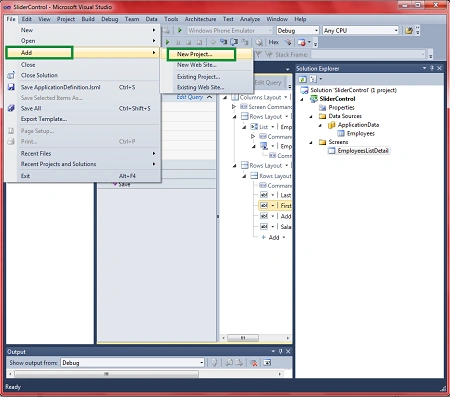Click Recent Projects and Solutions in the File menu
This screenshot has width=450, height=397.
pyautogui.click(x=81, y=164)
